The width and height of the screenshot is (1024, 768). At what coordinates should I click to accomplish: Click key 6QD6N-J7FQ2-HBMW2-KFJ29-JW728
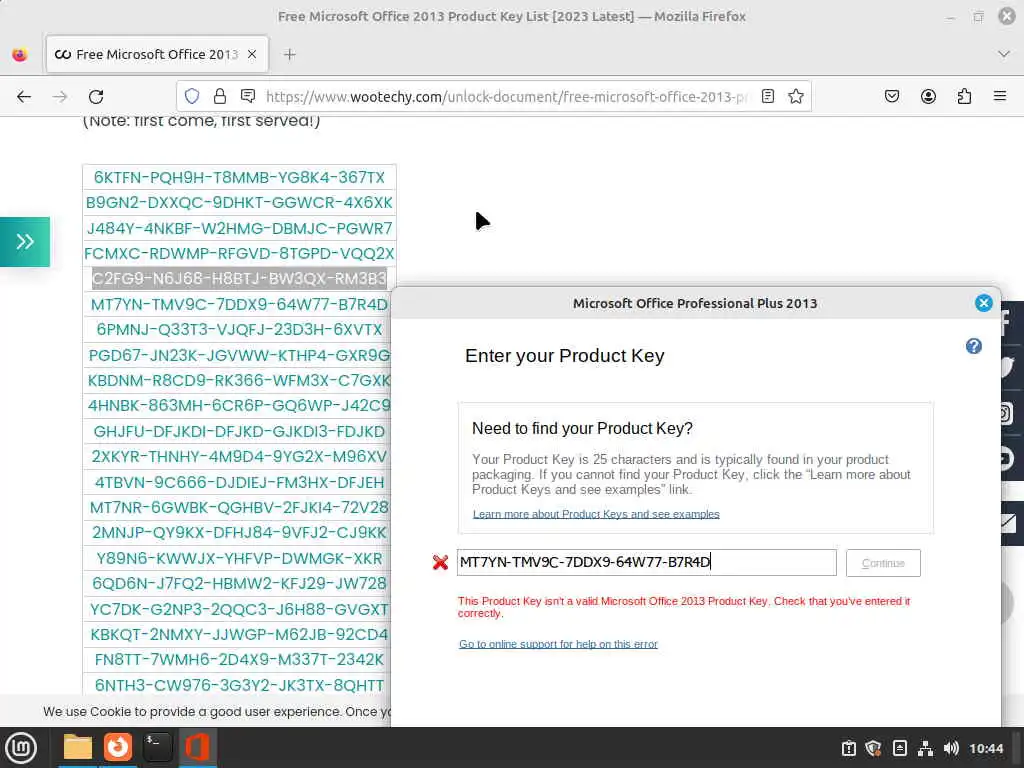pos(239,584)
